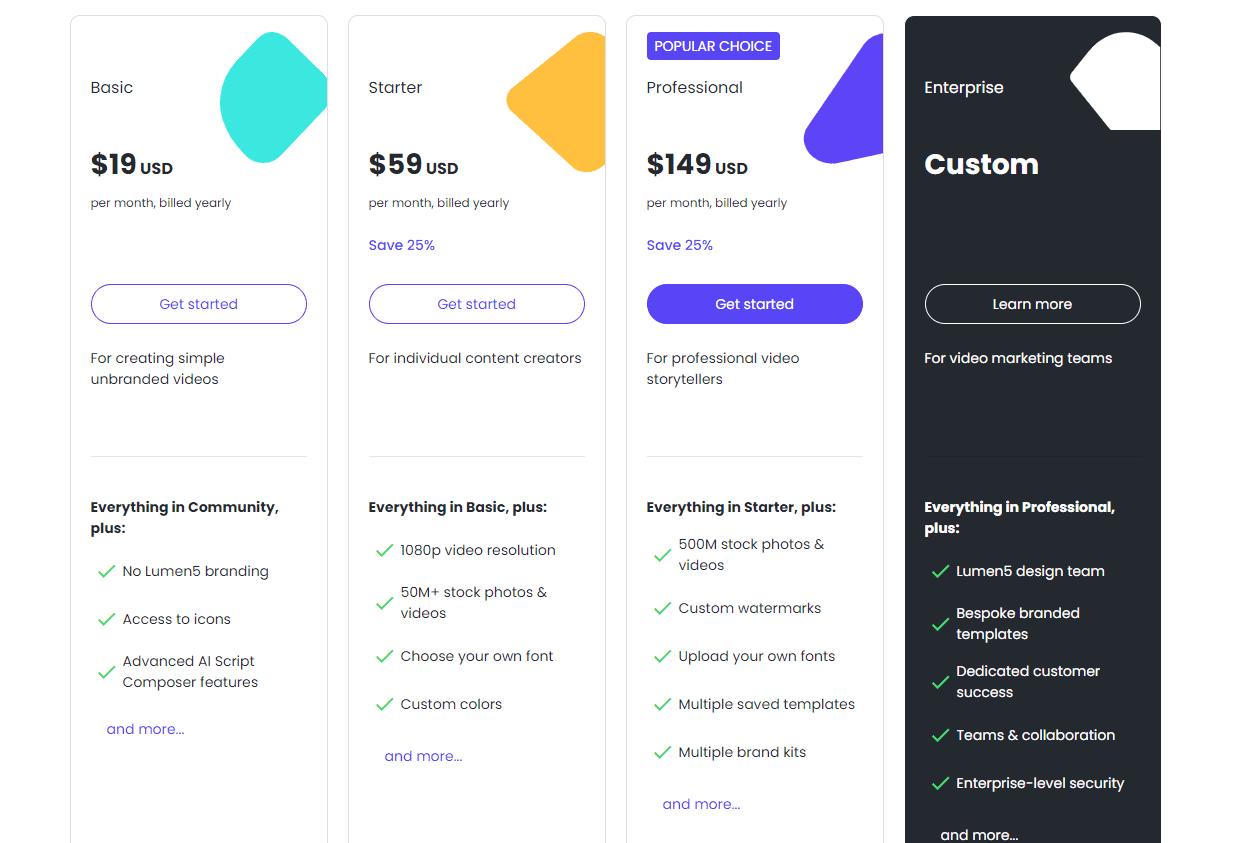1244x843 pixels.
Task: Click the yellow shape on Starter plan
Action: click(x=562, y=102)
